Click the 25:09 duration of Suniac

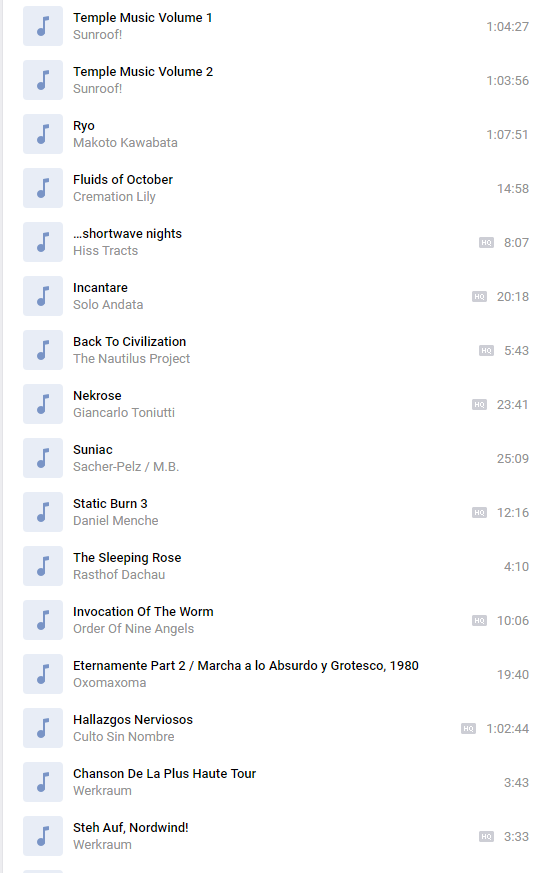point(513,459)
